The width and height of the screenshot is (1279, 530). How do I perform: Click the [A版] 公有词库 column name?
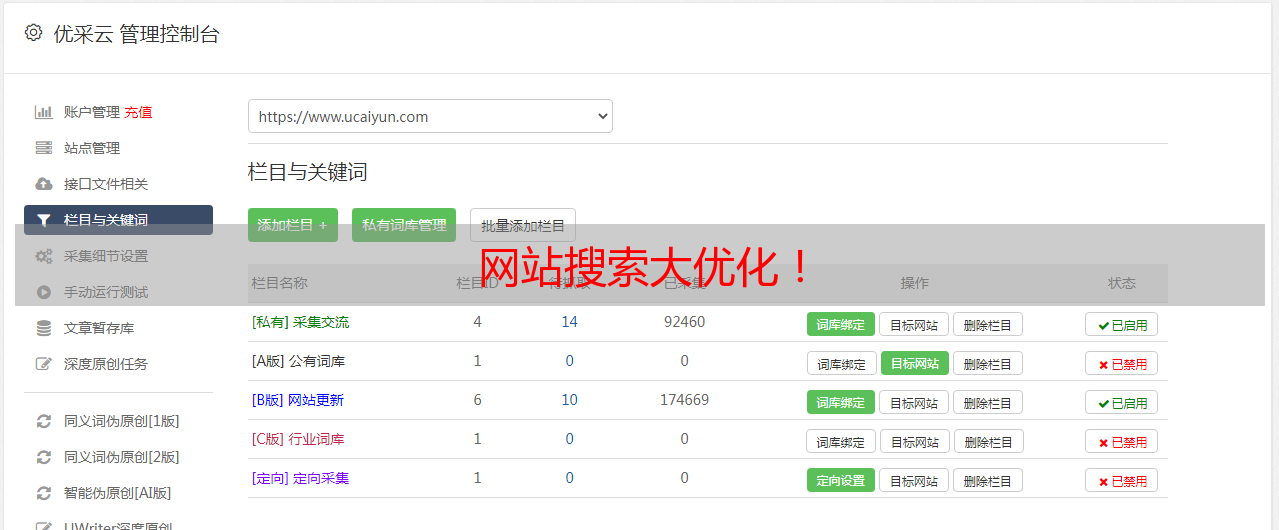(298, 361)
